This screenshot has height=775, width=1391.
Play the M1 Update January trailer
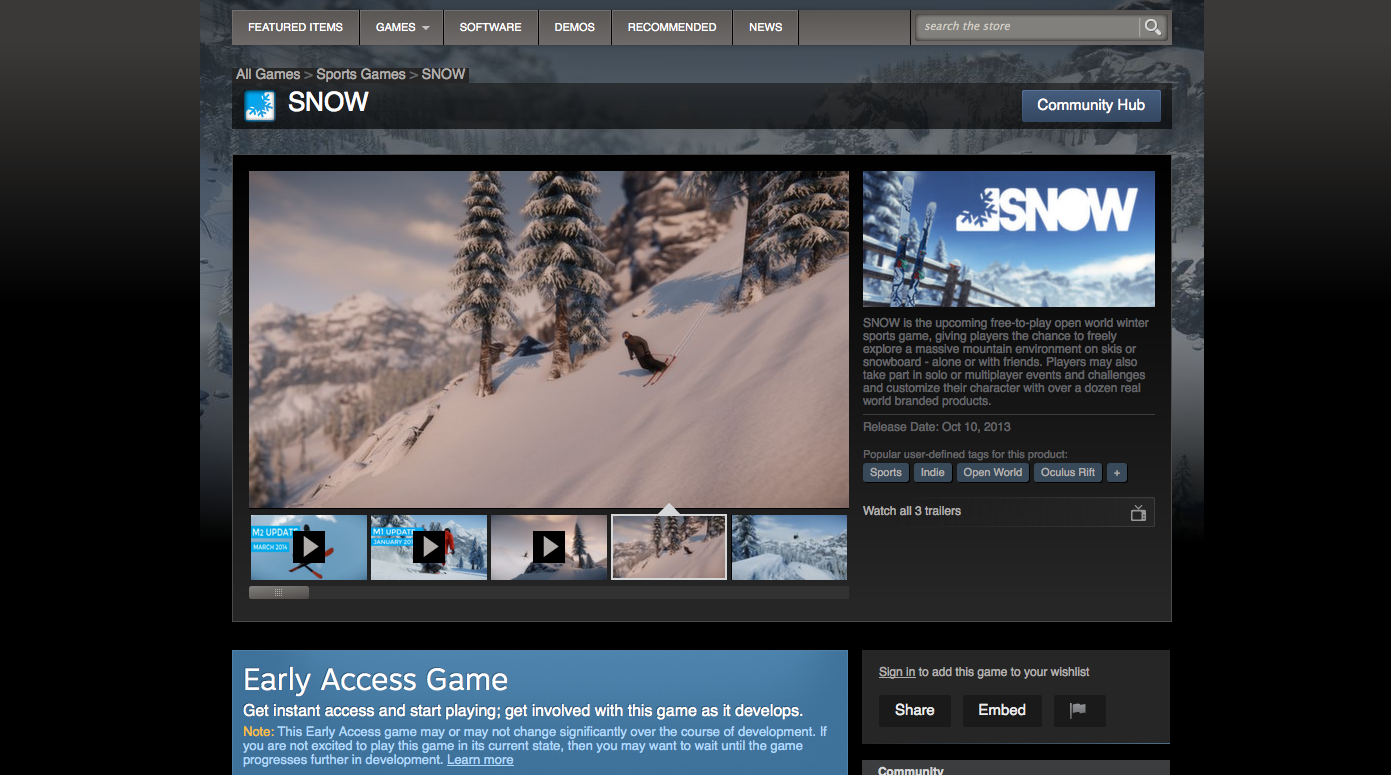pyautogui.click(x=429, y=547)
